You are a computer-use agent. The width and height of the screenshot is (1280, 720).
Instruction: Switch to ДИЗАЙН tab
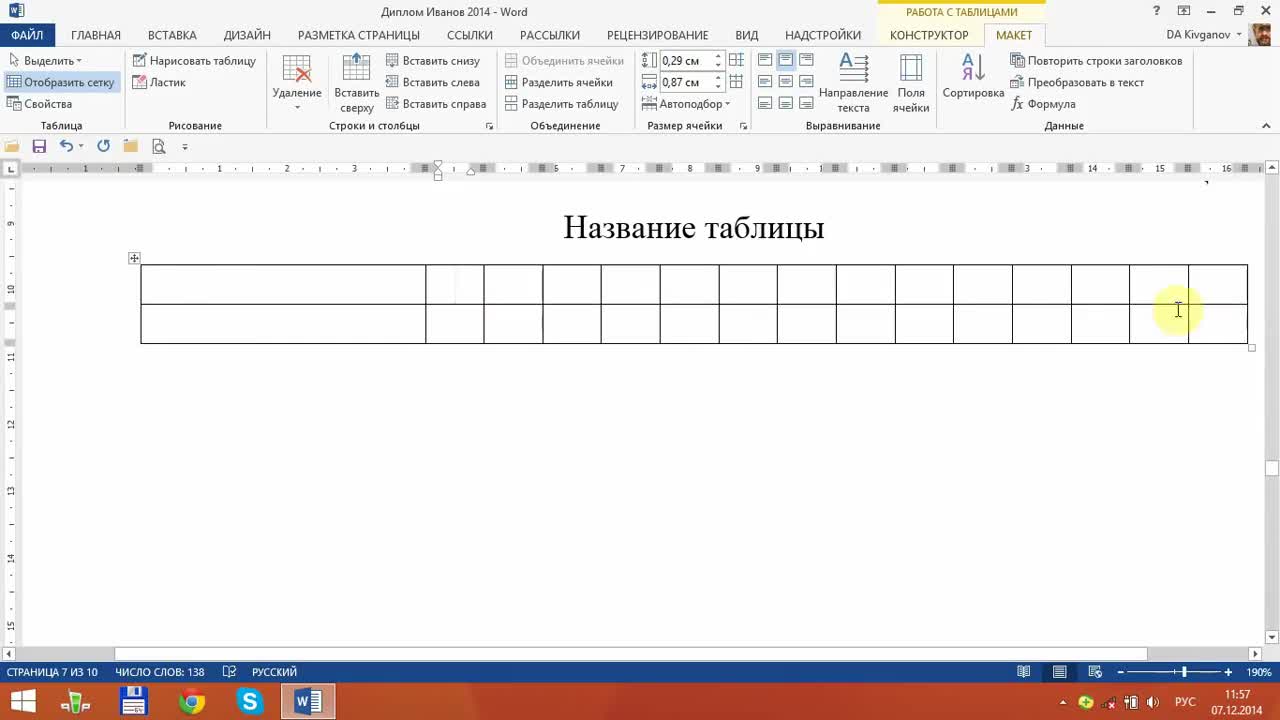click(x=247, y=35)
